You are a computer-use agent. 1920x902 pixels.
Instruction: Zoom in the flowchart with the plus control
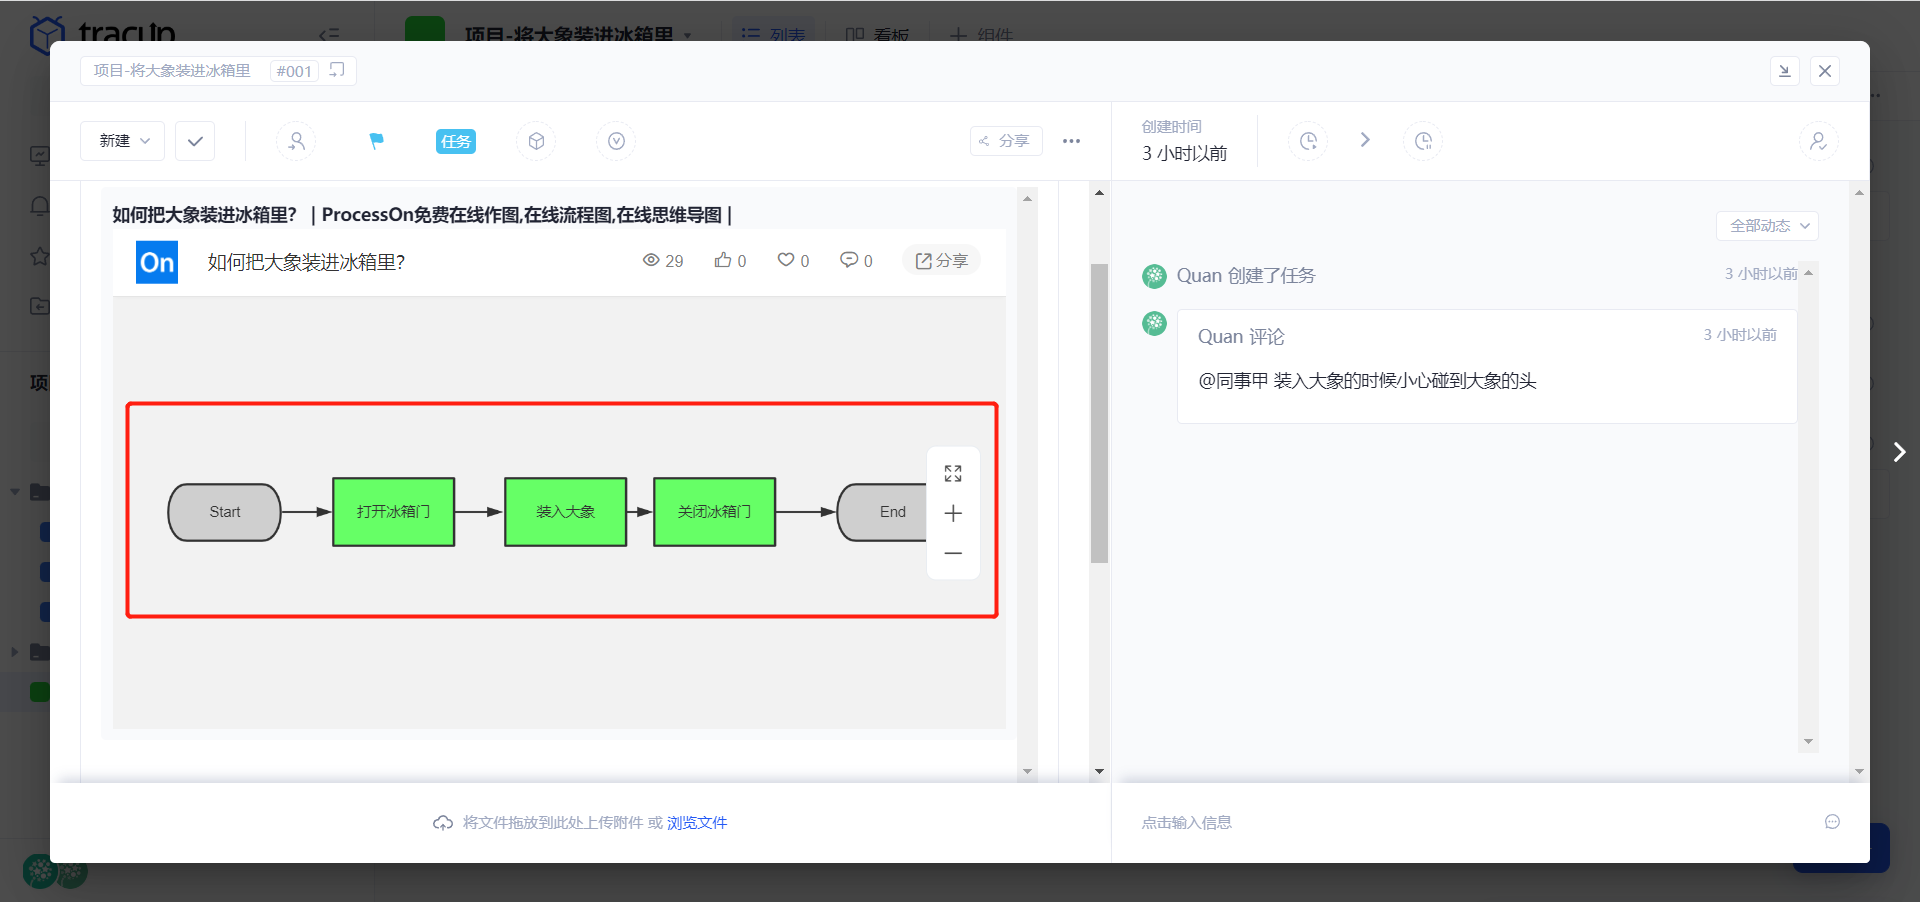pos(953,513)
